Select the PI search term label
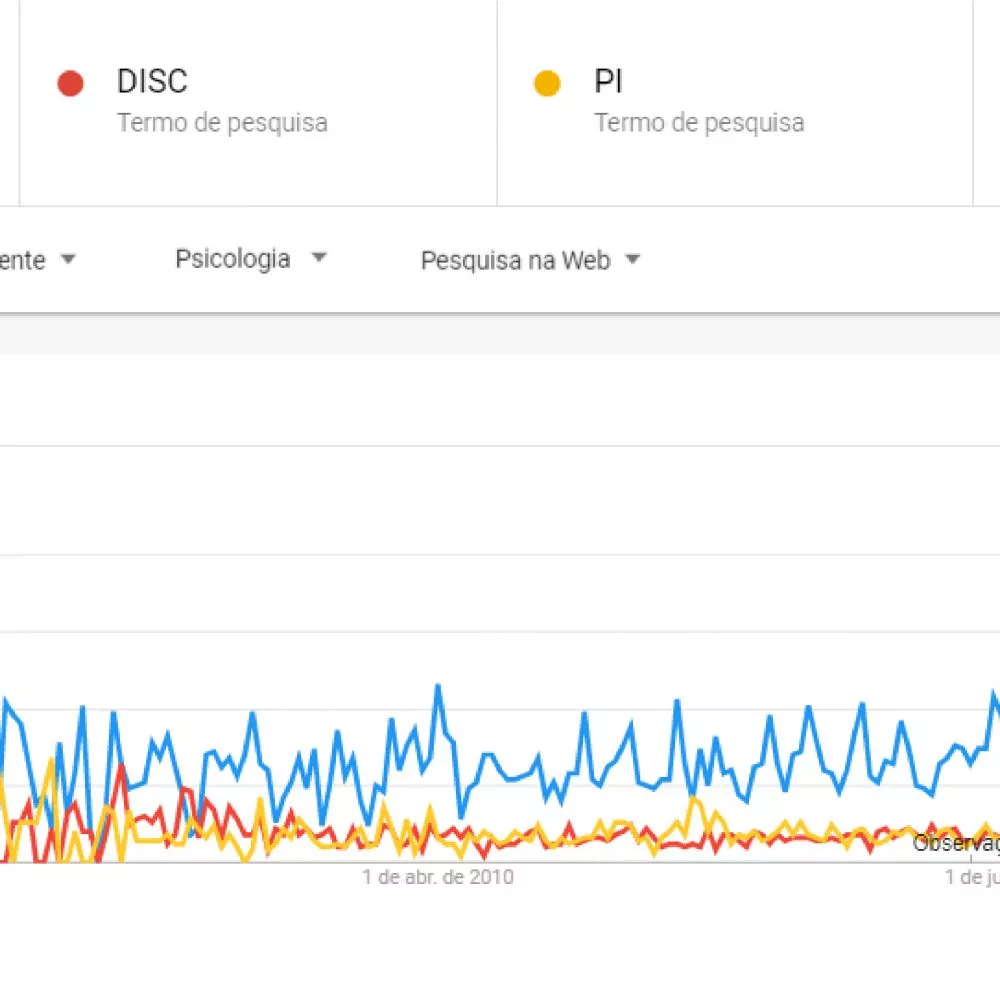The height and width of the screenshot is (1000, 1000). (x=608, y=82)
